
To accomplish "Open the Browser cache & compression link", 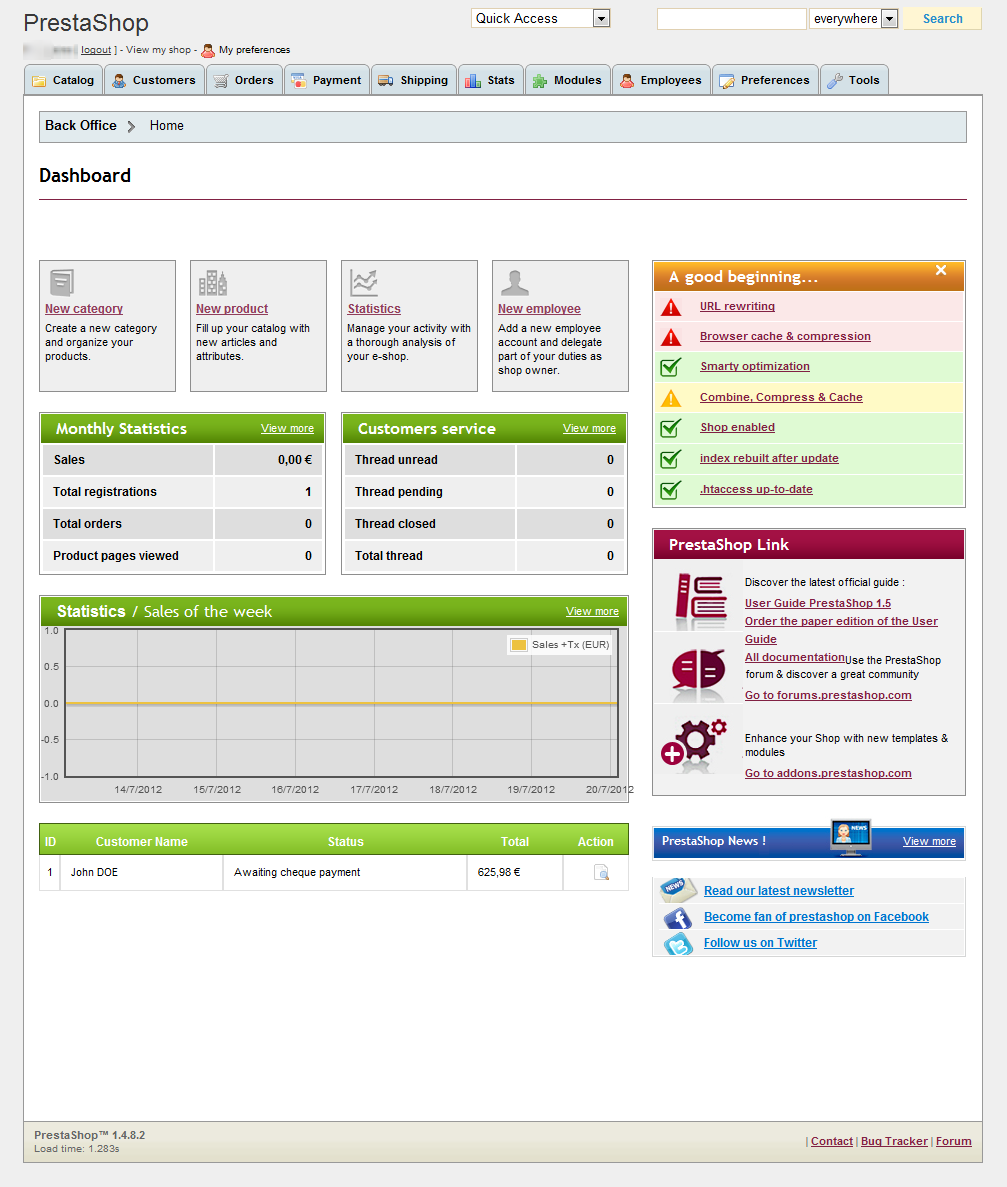I will pyautogui.click(x=785, y=336).
